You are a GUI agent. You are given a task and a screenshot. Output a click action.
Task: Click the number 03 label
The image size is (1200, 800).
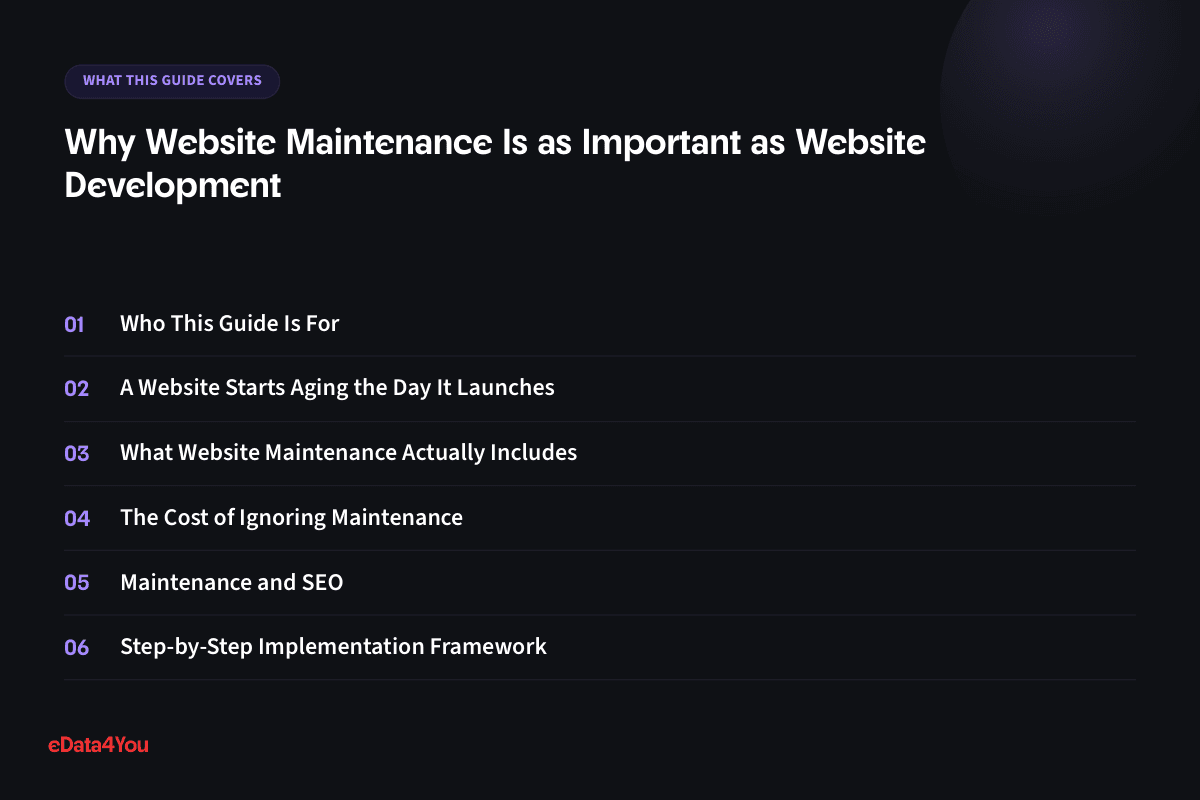click(77, 453)
